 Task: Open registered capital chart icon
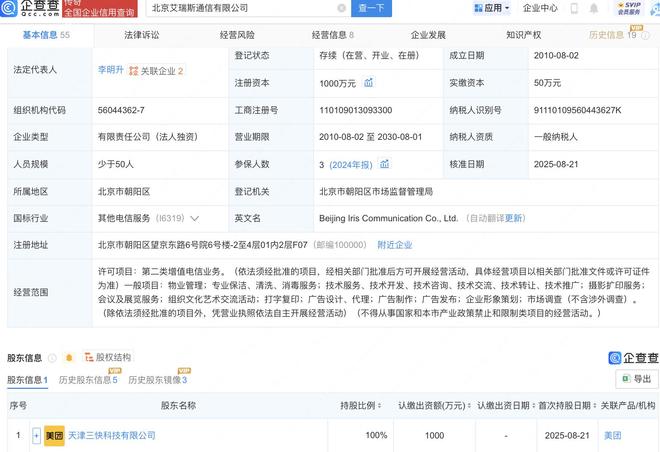tap(369, 82)
